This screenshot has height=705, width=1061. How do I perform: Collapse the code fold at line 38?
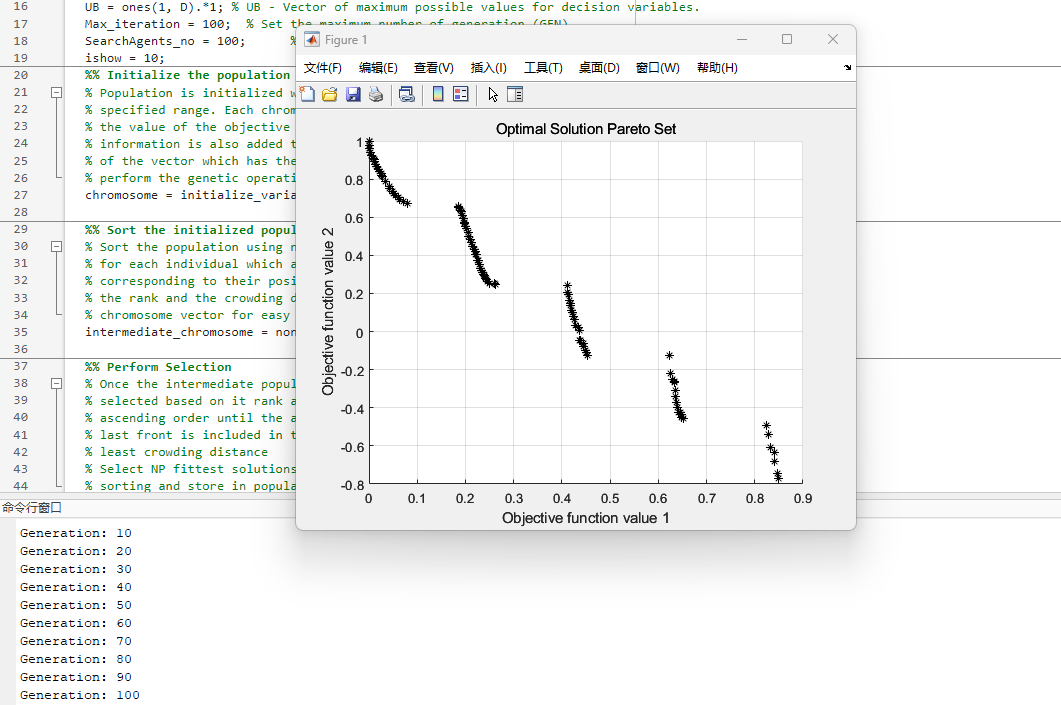coord(56,384)
